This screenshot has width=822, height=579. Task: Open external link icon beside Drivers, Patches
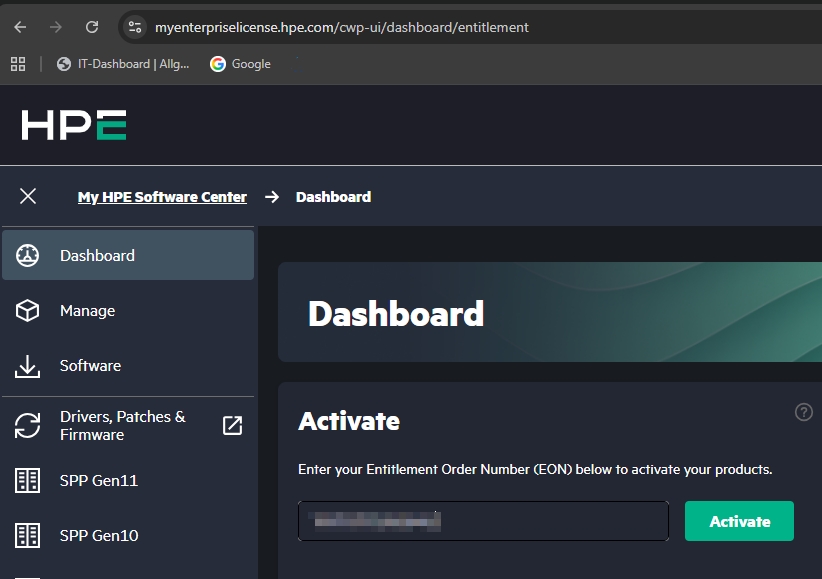(232, 426)
